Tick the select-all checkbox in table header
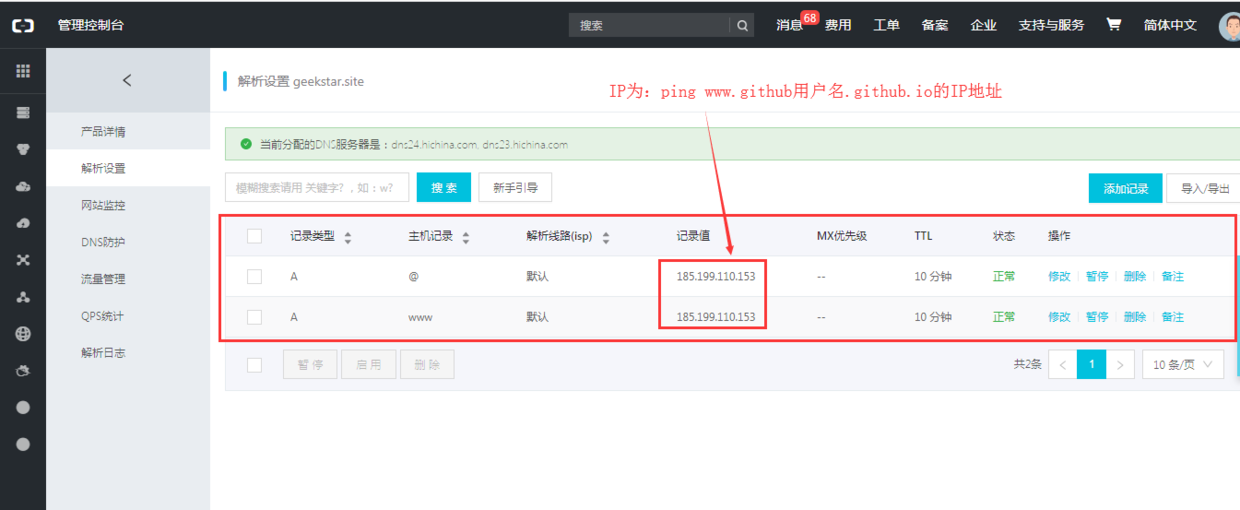This screenshot has height=510, width=1240. 254,236
